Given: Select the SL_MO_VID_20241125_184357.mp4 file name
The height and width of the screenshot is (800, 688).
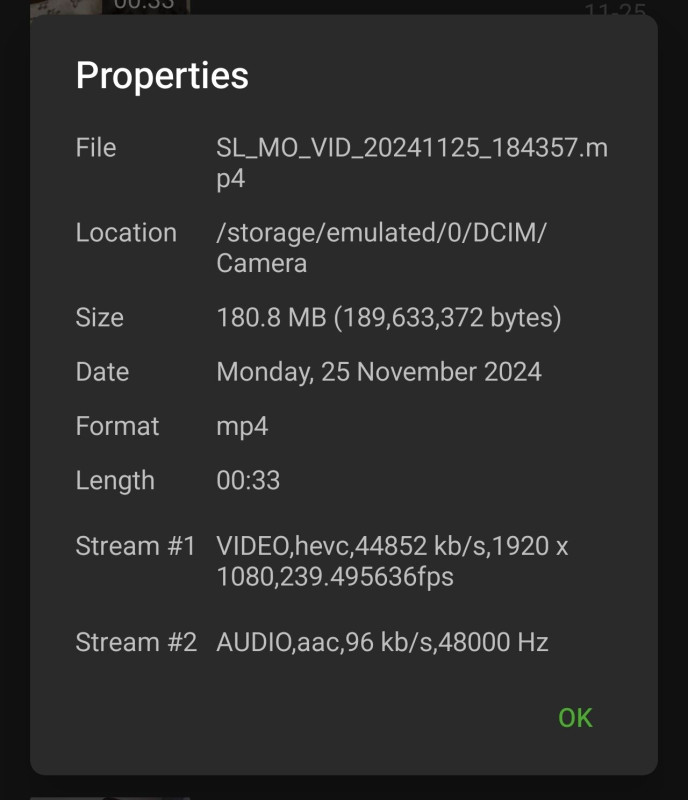Looking at the screenshot, I should click(412, 163).
